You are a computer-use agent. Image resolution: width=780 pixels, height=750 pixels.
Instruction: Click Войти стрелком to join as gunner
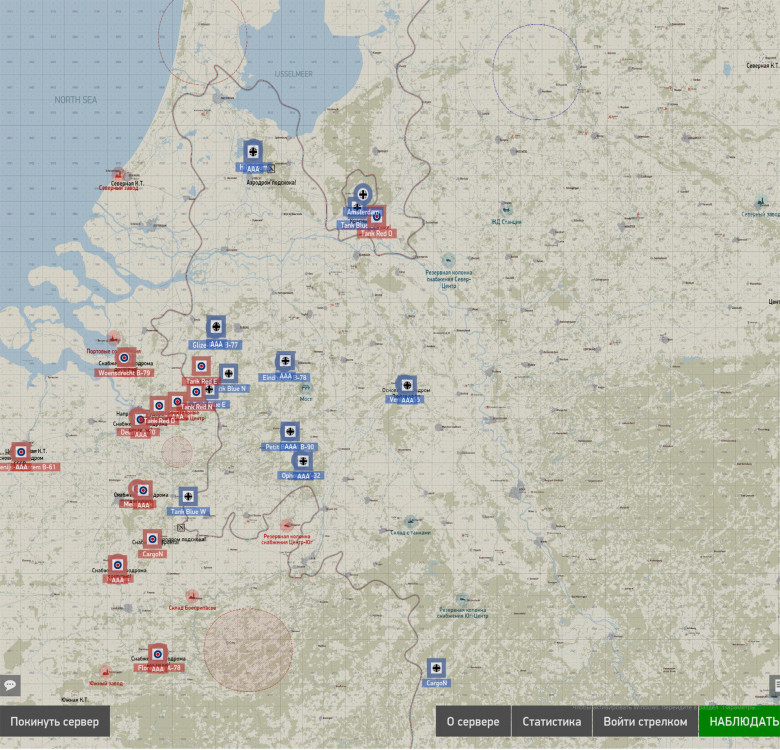[x=645, y=721]
